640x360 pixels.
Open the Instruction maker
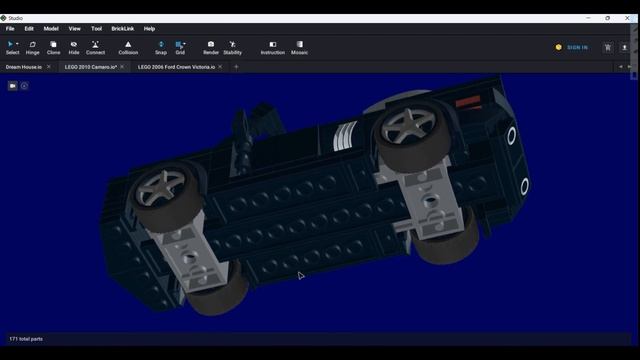tap(273, 47)
